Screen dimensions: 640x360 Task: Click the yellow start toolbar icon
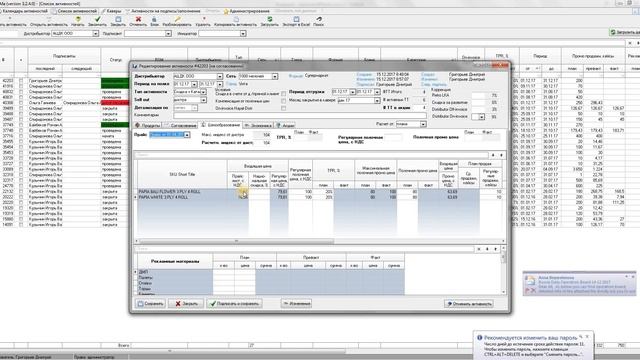tap(78, 19)
